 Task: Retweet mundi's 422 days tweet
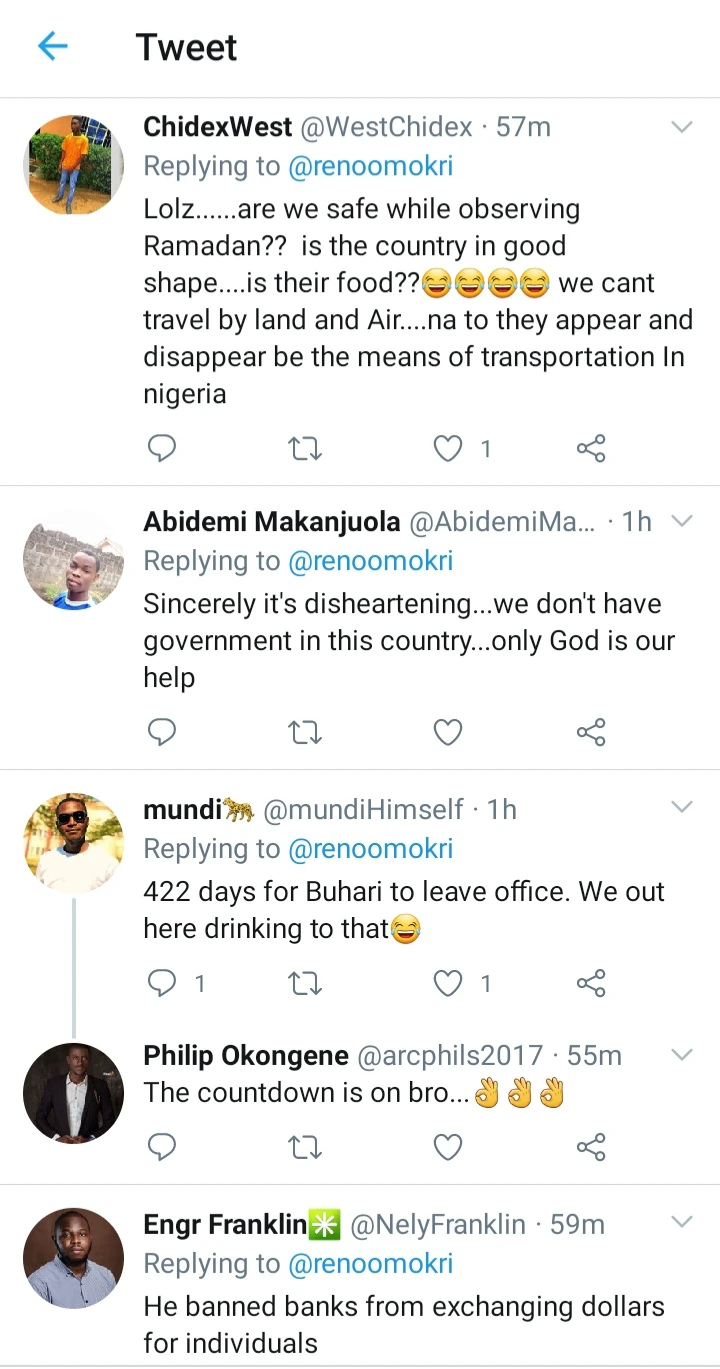[304, 983]
